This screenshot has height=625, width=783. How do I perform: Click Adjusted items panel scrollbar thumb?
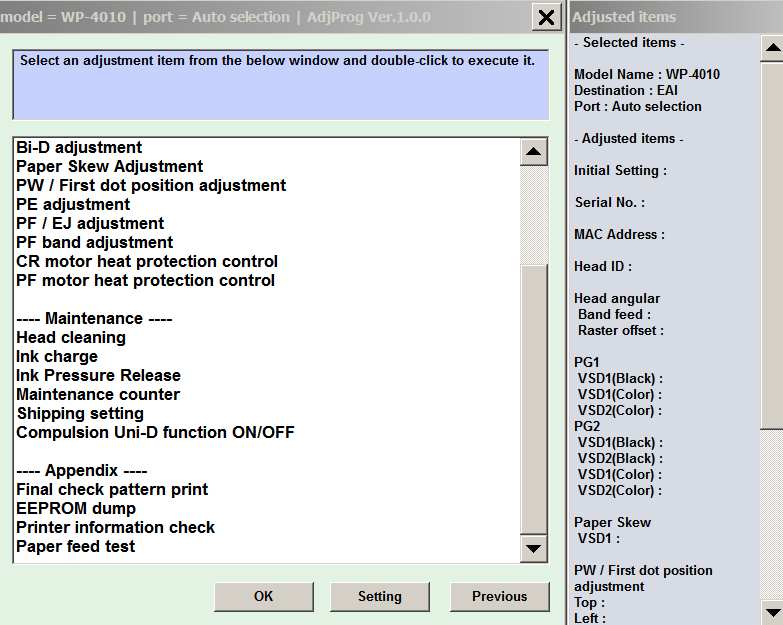coord(772,245)
